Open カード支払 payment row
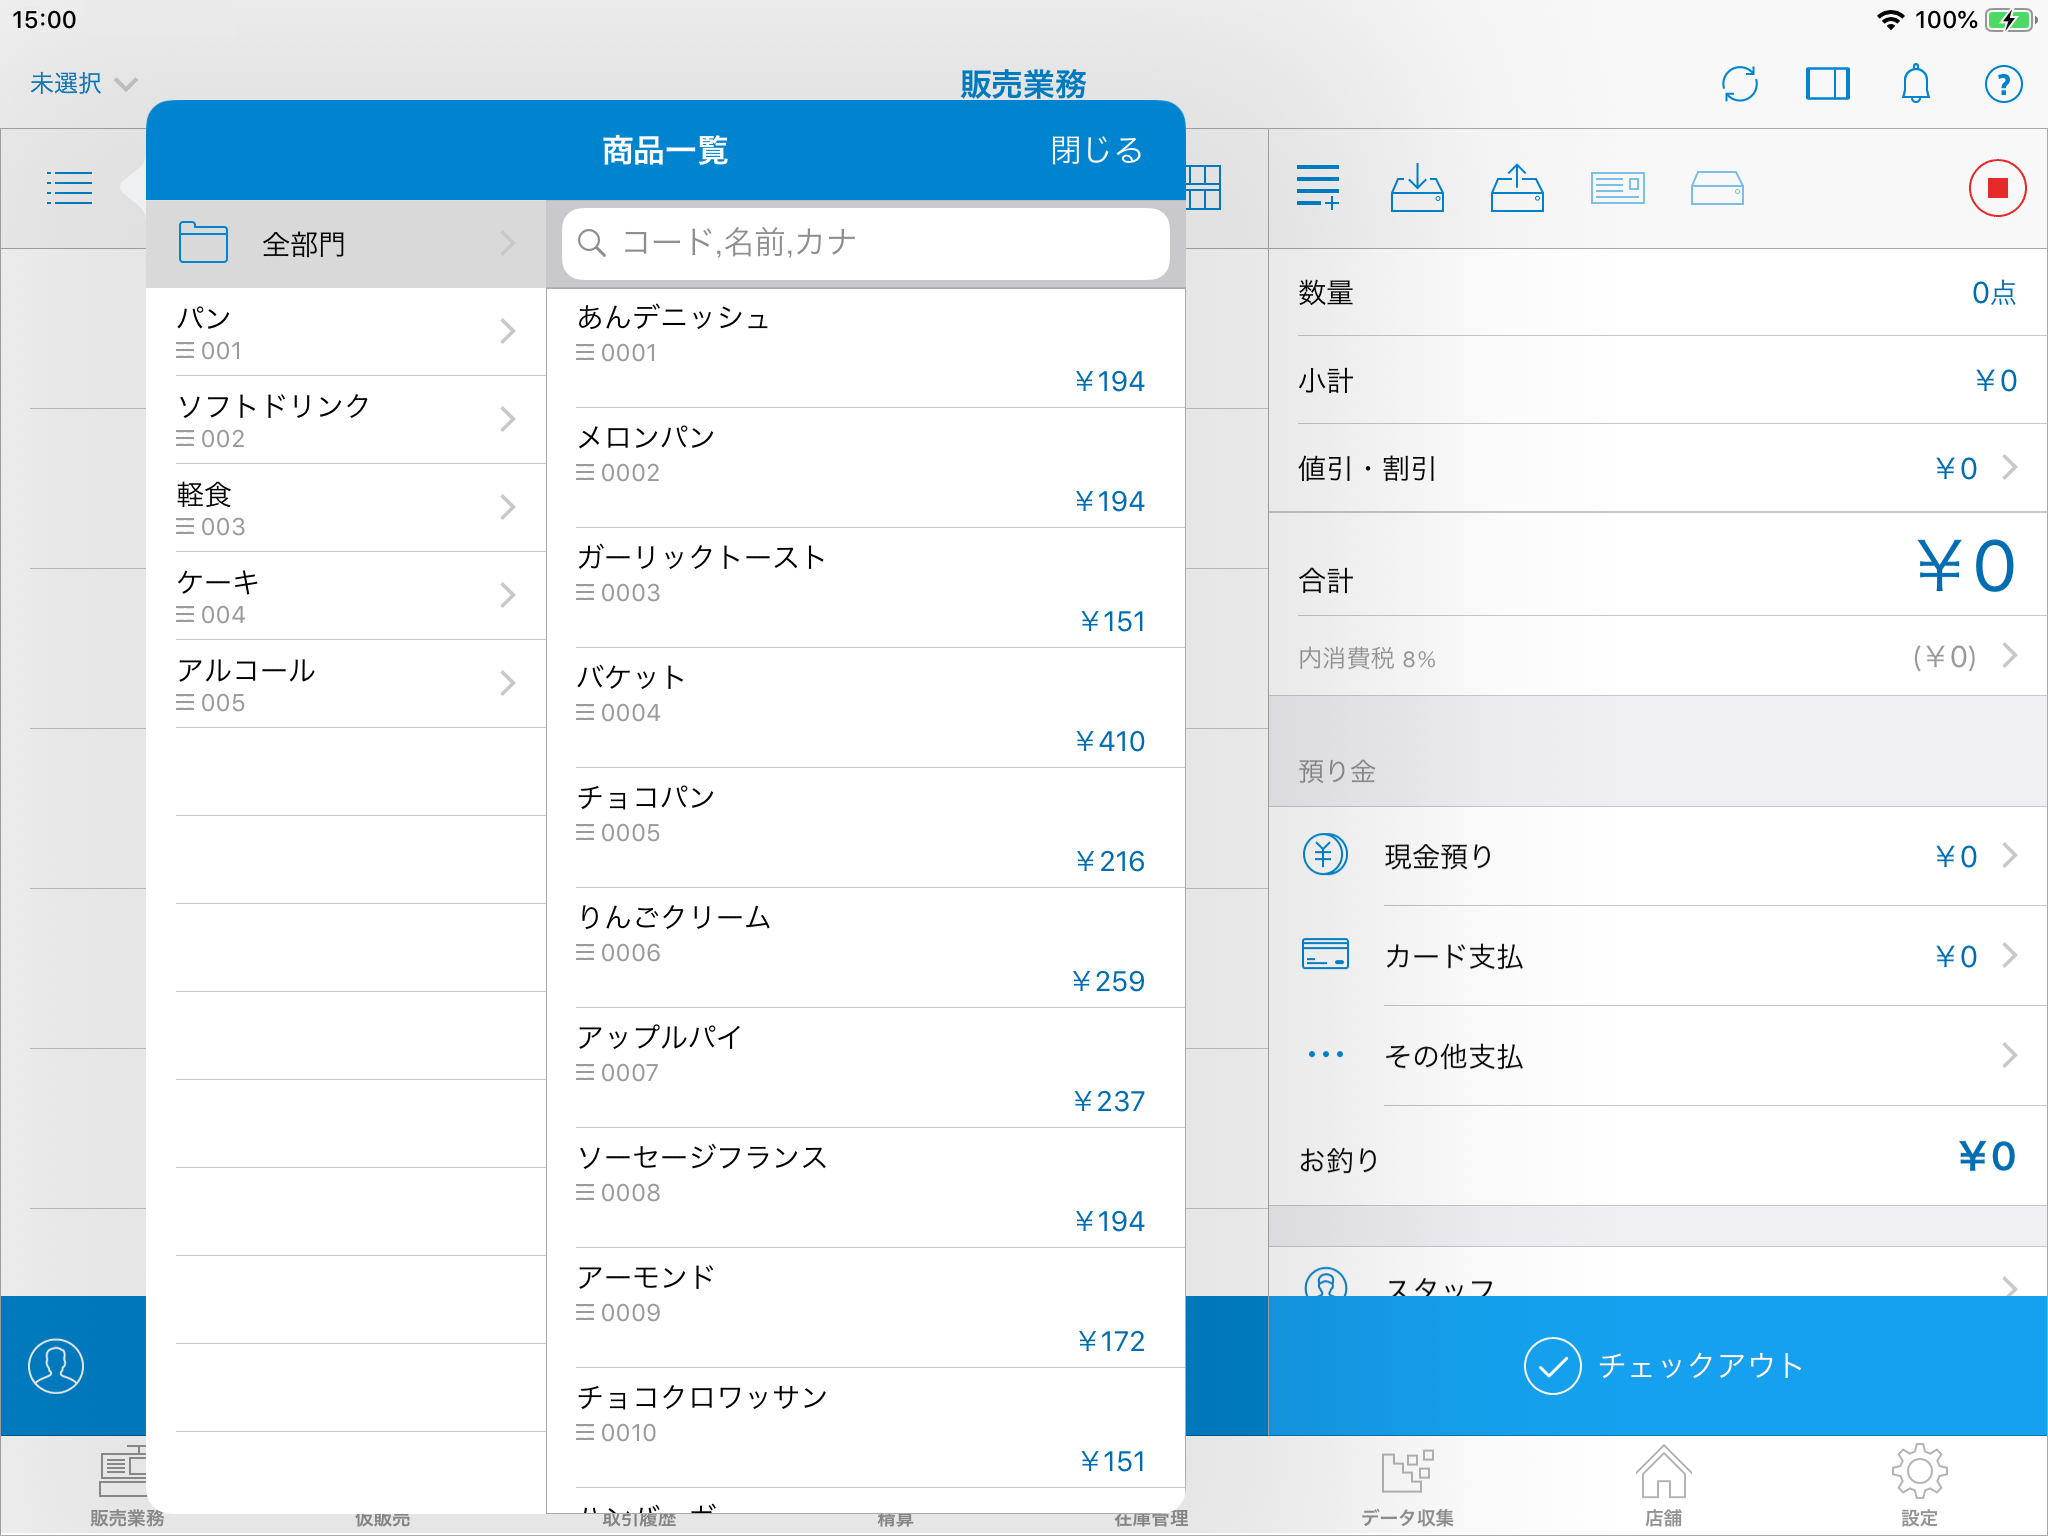Viewport: 2048px width, 1536px height. pos(1658,956)
